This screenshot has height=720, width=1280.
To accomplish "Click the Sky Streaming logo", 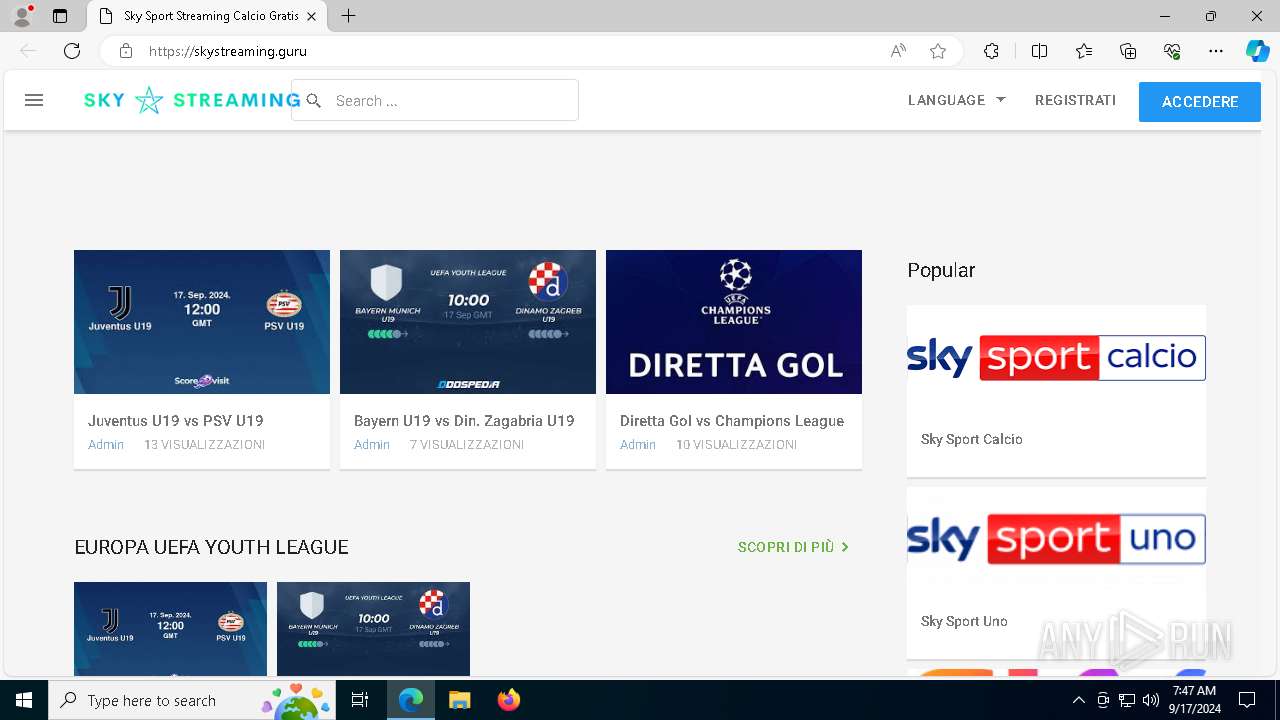I will 192,100.
